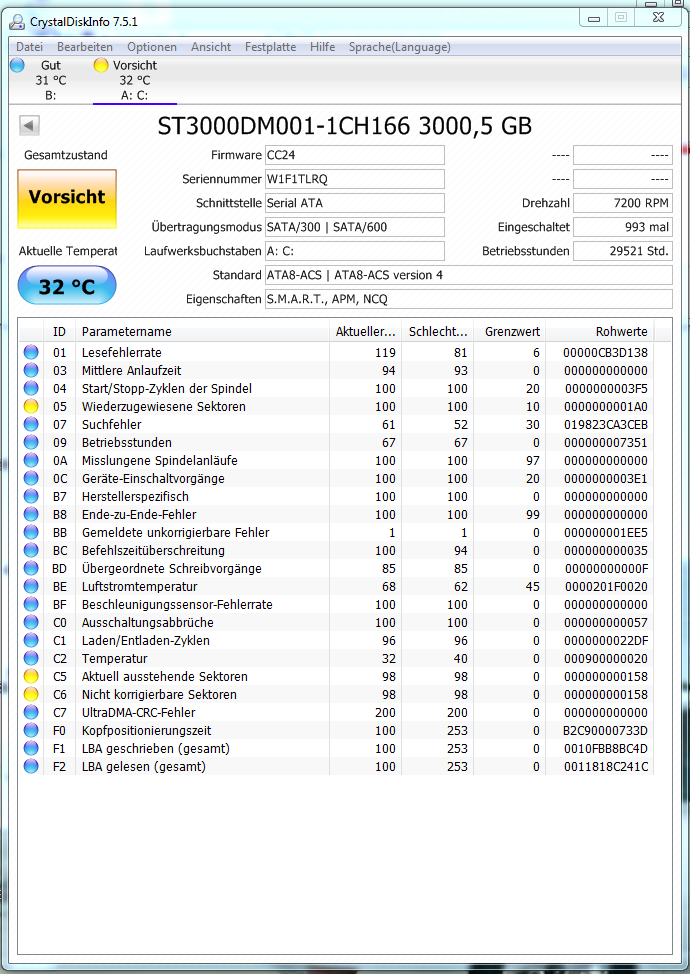Screen dimensions: 690x974
Task: Open the Bearbeiten menu
Action: click(84, 47)
